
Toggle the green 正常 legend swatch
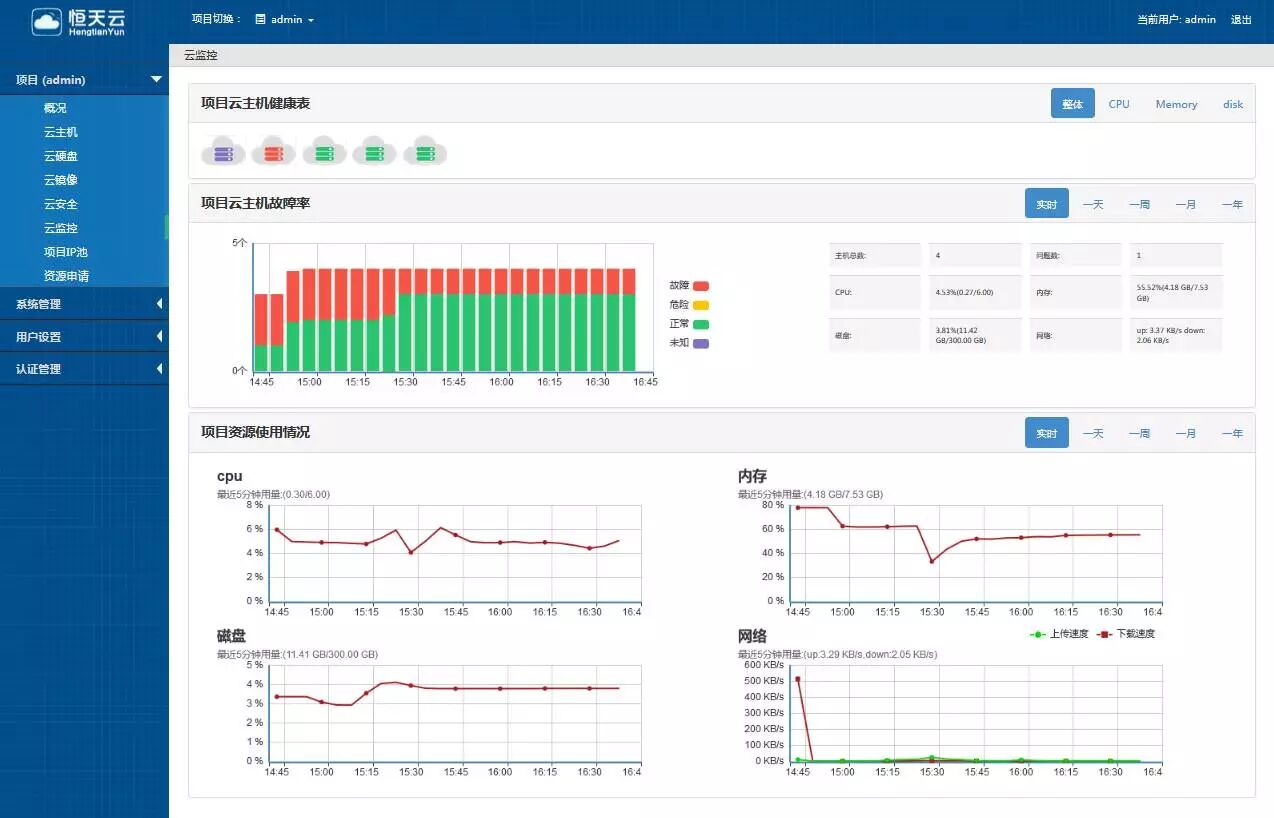tap(701, 324)
